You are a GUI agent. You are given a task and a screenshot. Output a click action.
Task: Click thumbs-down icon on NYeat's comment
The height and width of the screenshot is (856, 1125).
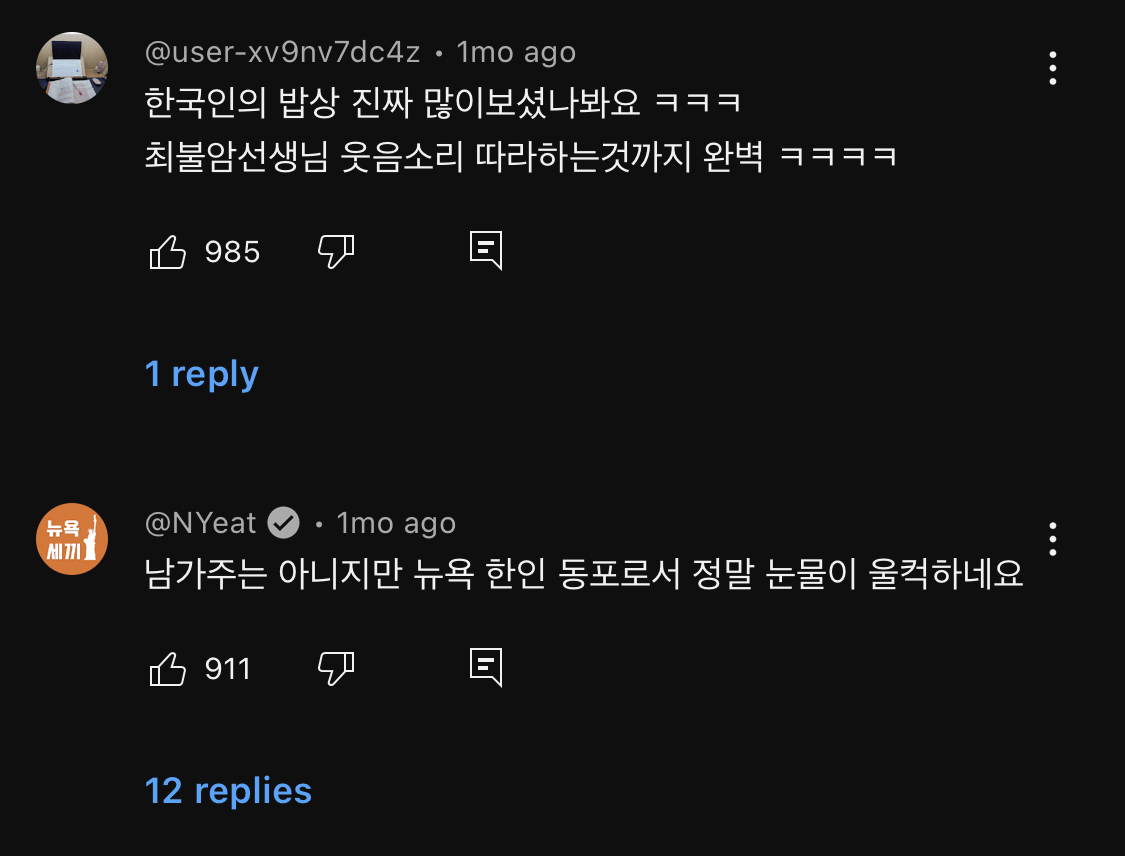[x=335, y=668]
